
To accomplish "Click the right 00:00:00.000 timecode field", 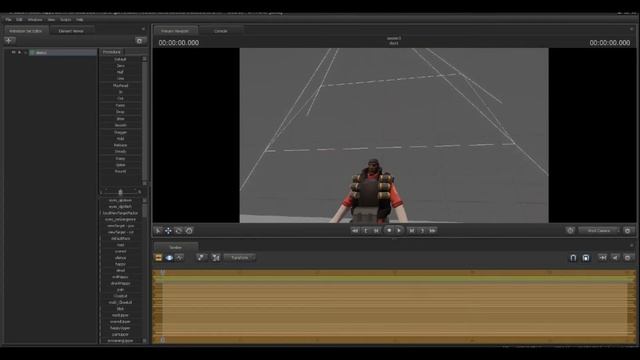I will (x=609, y=43).
